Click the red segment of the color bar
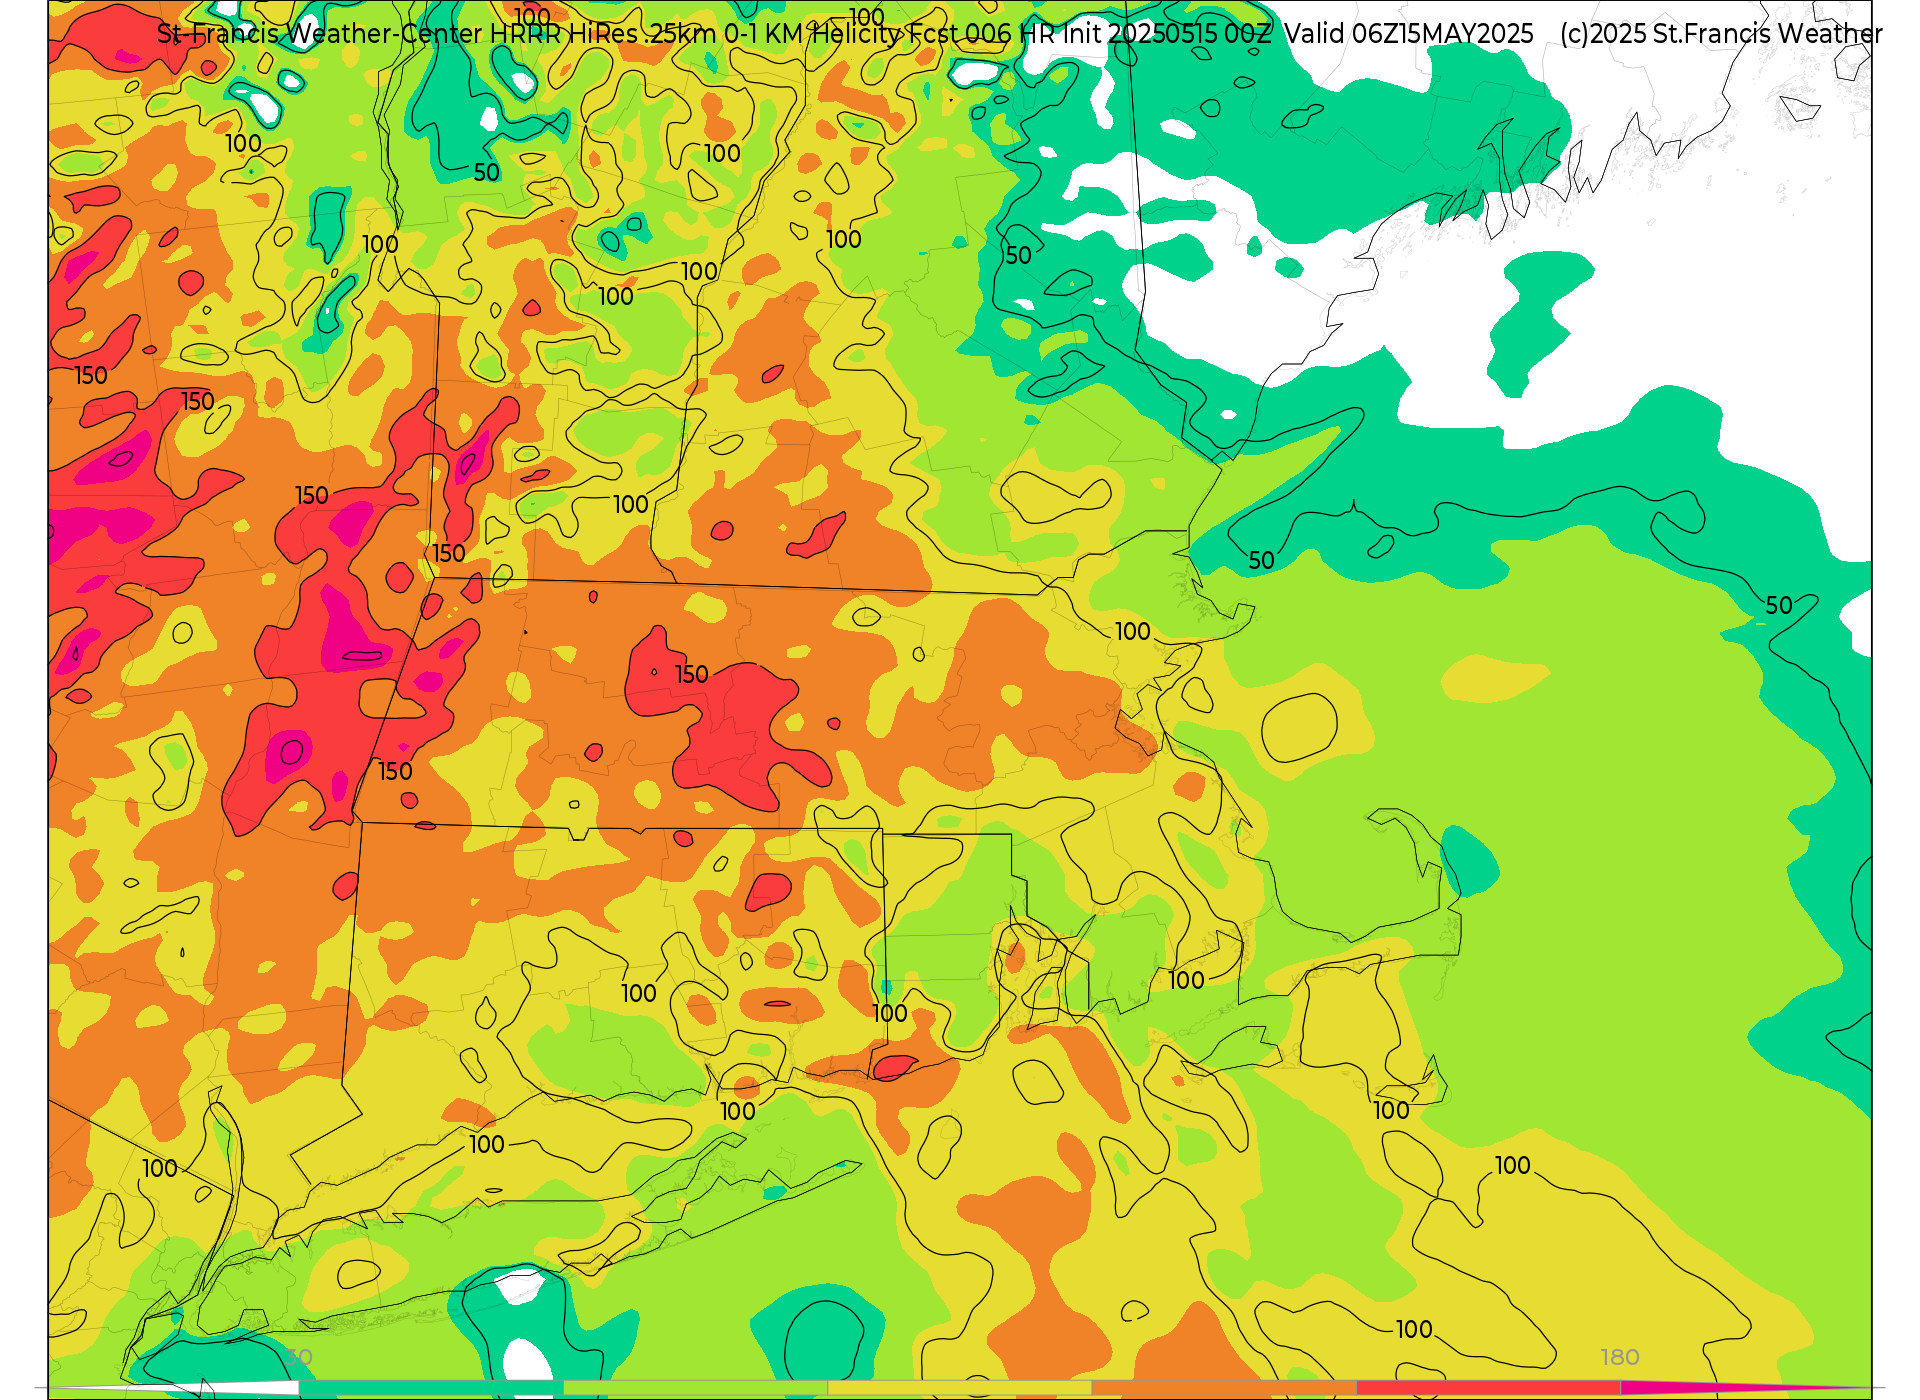1920x1400 pixels. pos(1488,1388)
